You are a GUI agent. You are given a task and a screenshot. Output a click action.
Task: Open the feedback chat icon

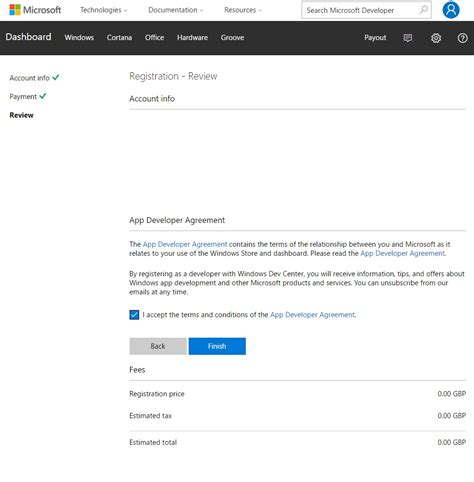[408, 38]
